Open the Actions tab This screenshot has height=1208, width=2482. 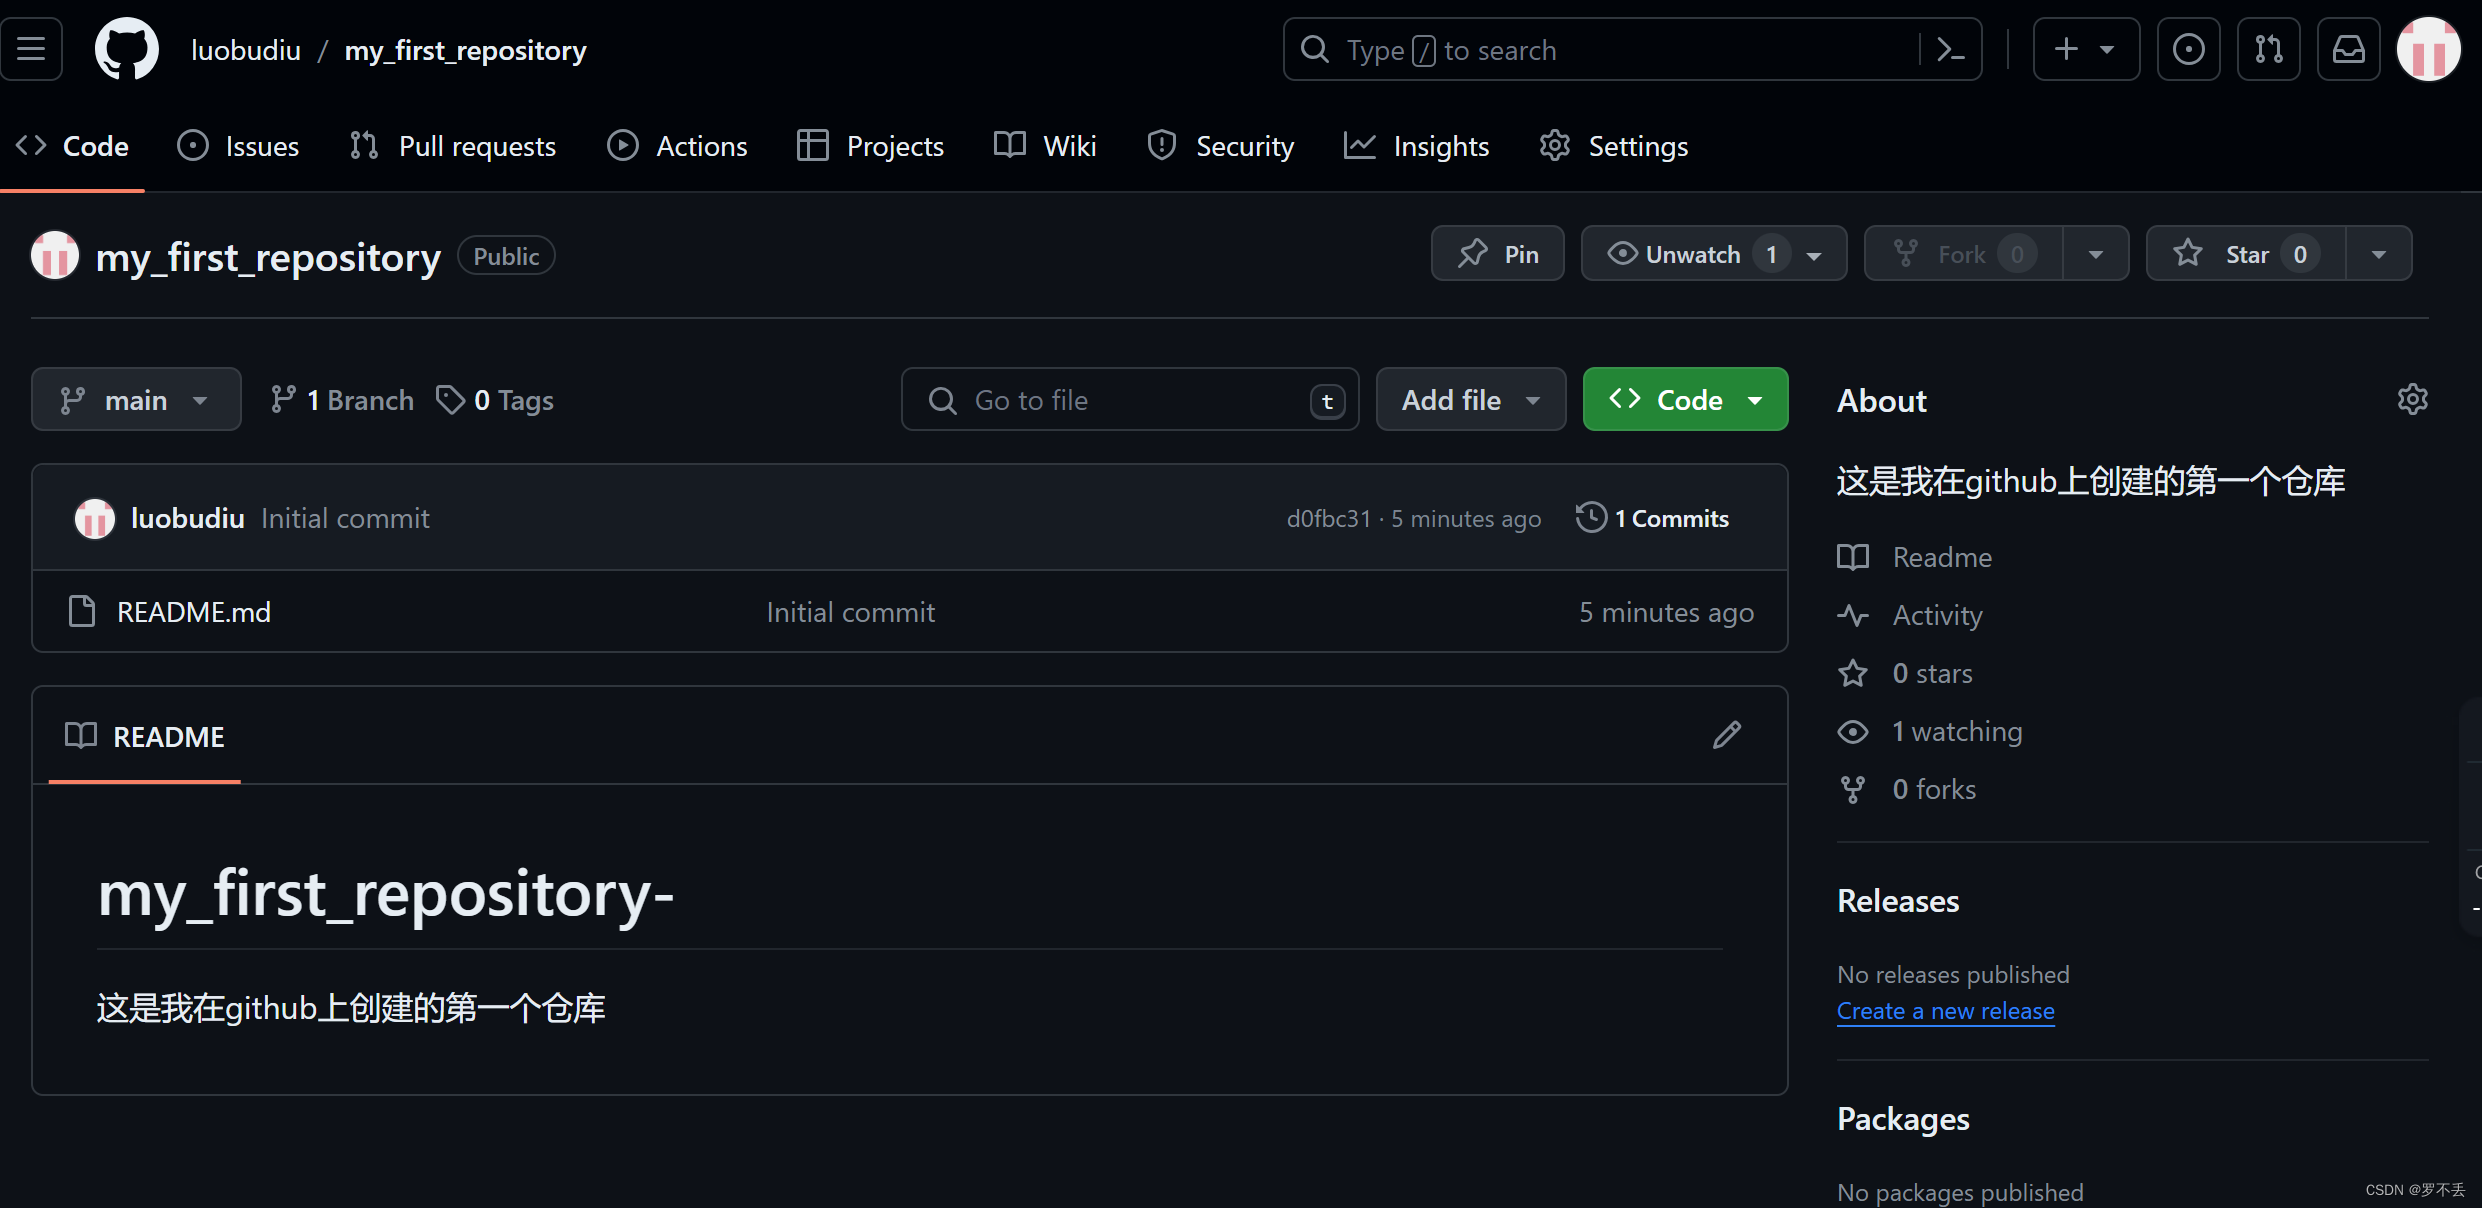tap(678, 146)
